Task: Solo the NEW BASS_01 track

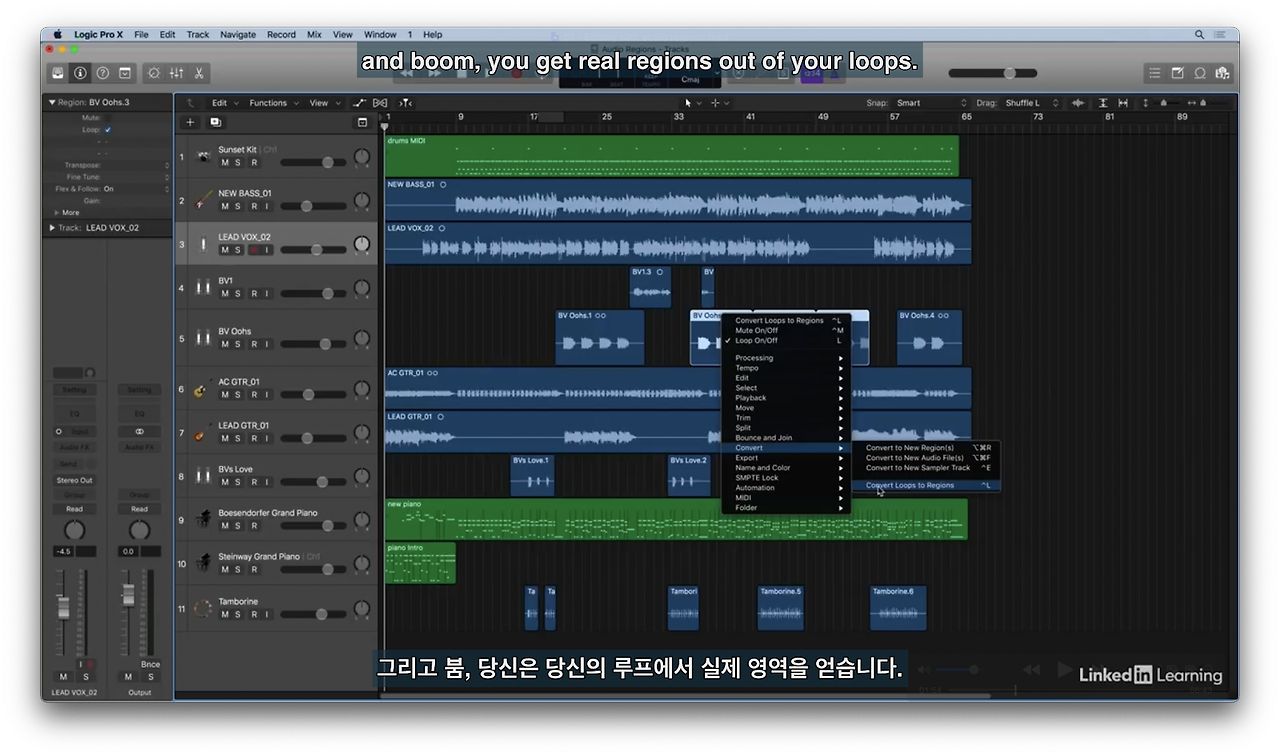Action: (238, 206)
